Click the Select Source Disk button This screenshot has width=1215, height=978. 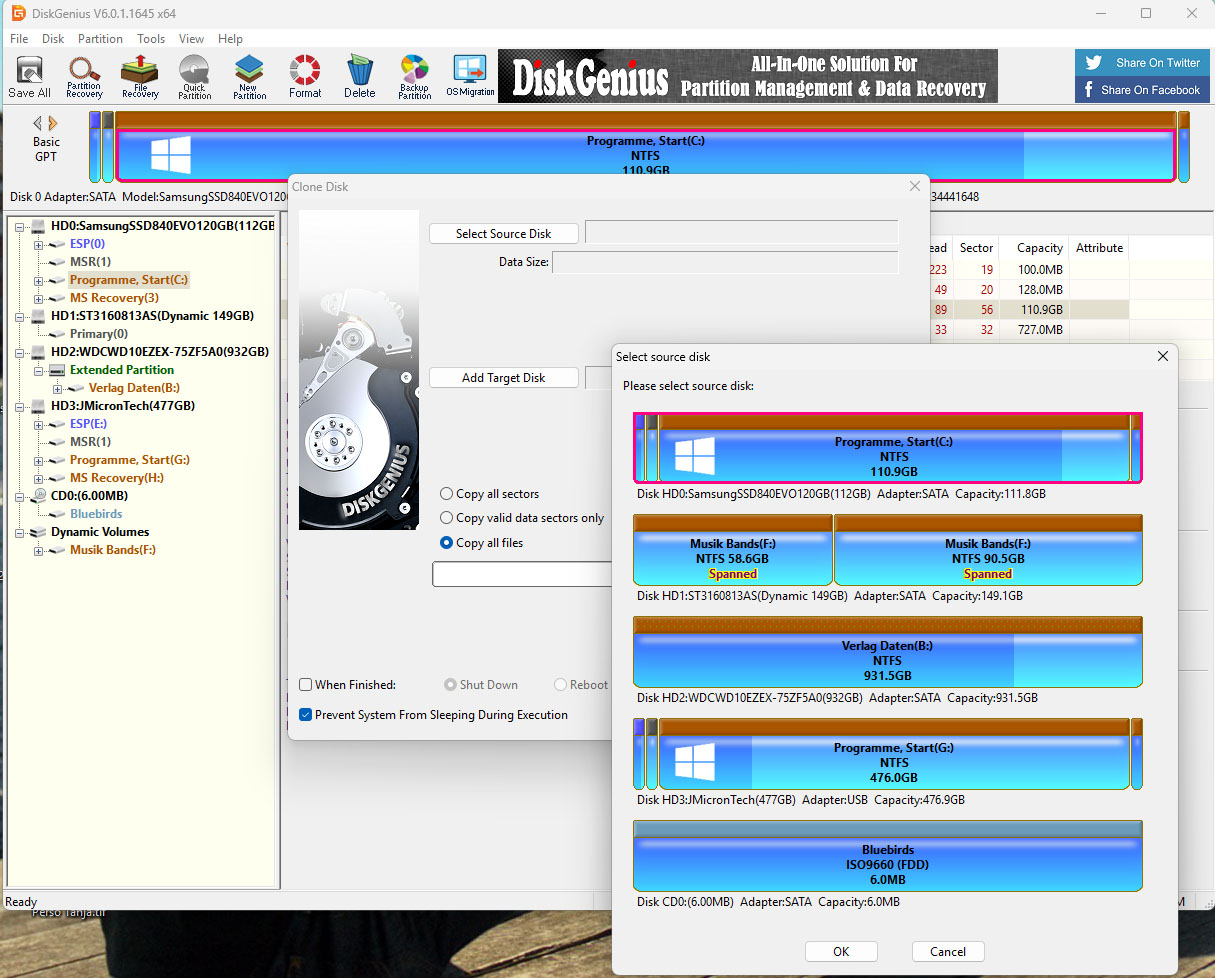coord(504,234)
